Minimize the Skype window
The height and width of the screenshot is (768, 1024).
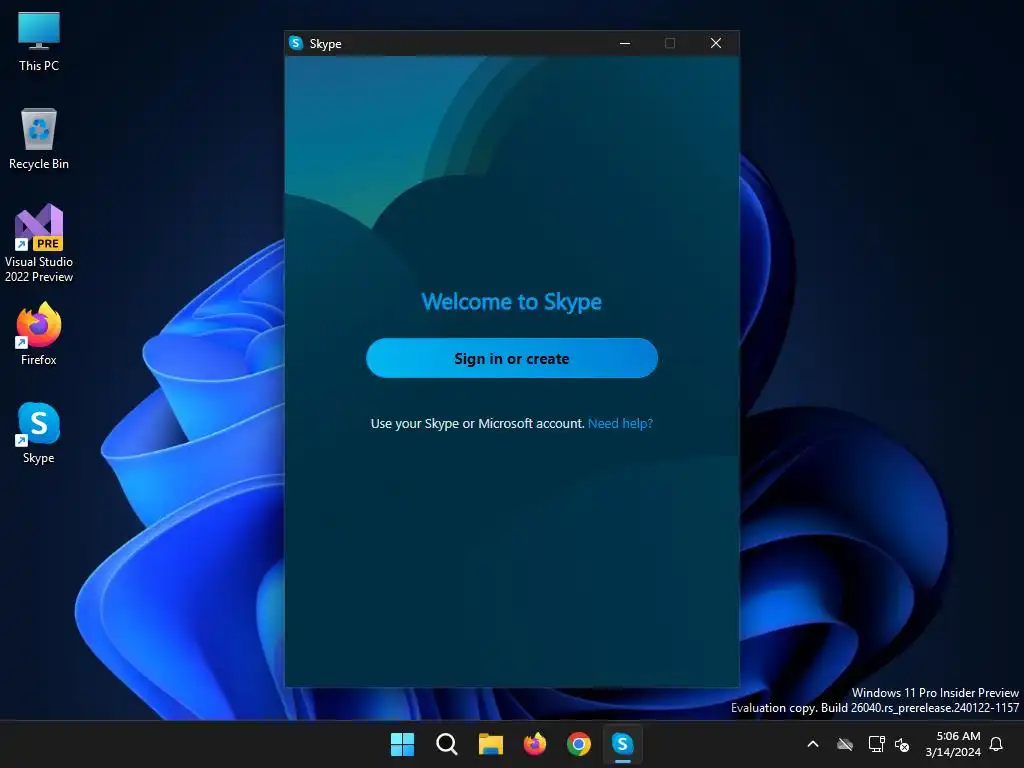(625, 43)
